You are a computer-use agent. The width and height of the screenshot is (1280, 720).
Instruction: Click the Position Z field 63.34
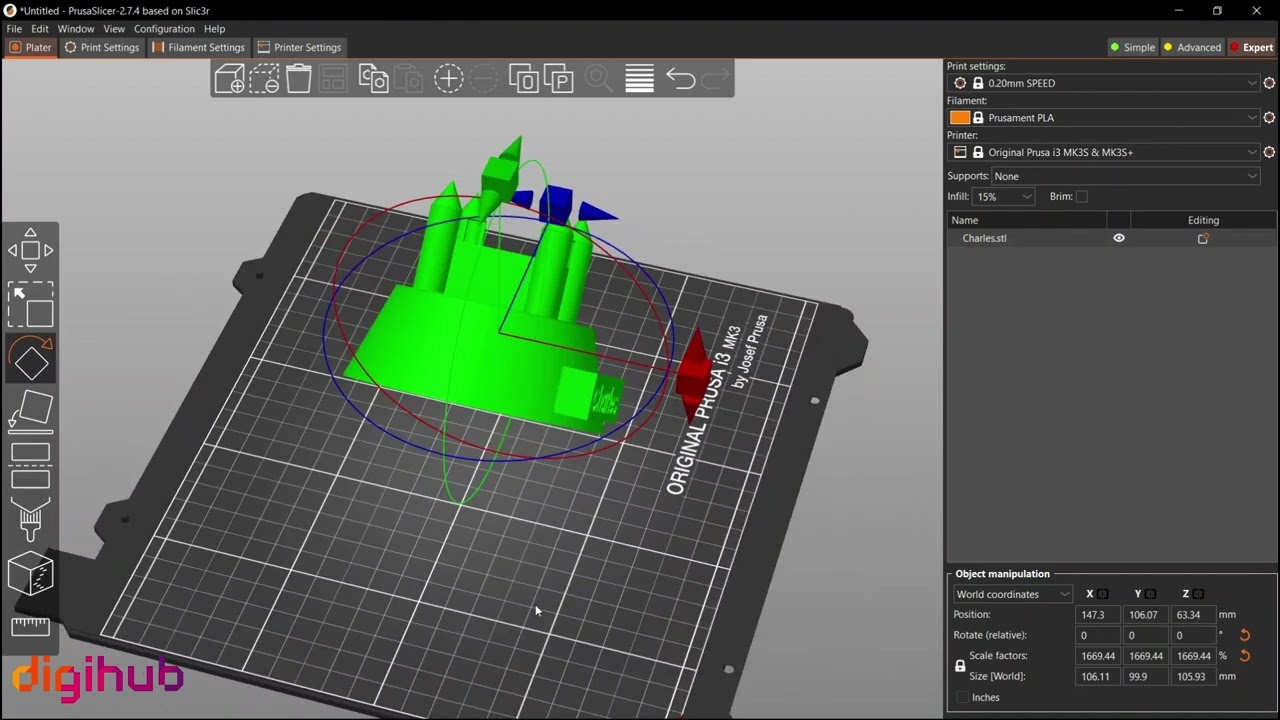1193,615
